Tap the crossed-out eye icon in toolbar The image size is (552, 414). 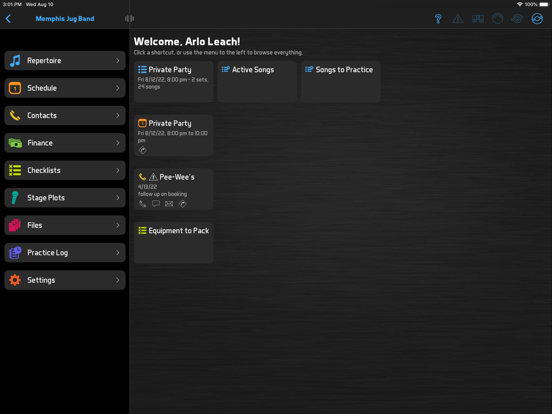point(517,19)
